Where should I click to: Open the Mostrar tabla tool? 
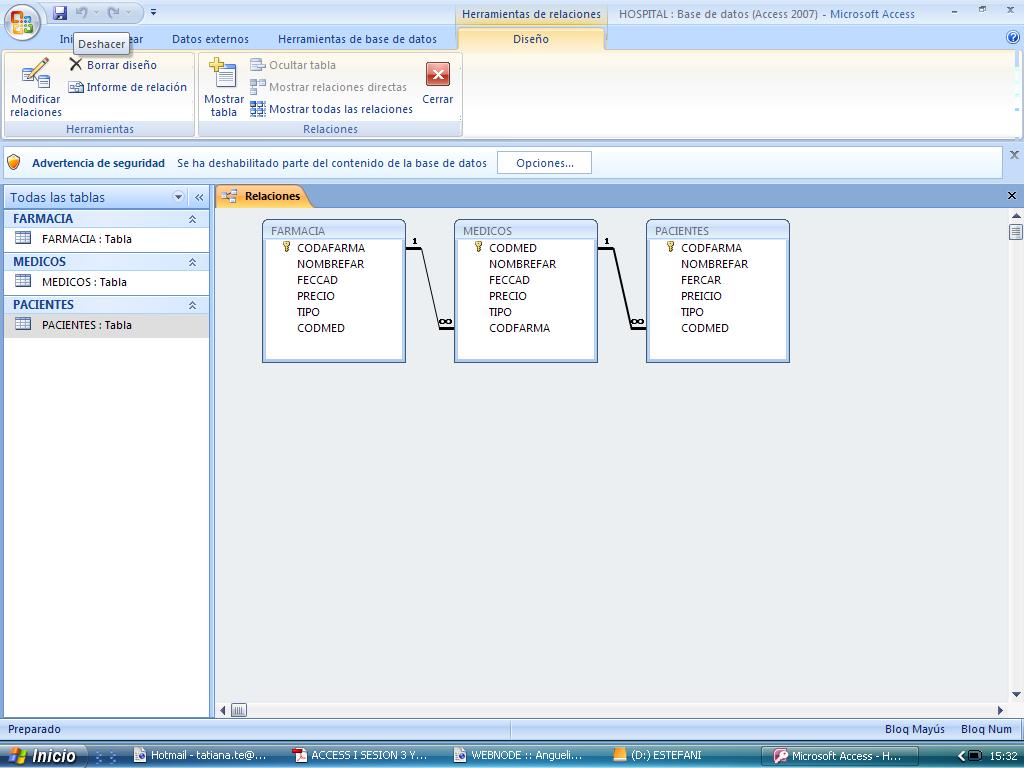pyautogui.click(x=223, y=87)
